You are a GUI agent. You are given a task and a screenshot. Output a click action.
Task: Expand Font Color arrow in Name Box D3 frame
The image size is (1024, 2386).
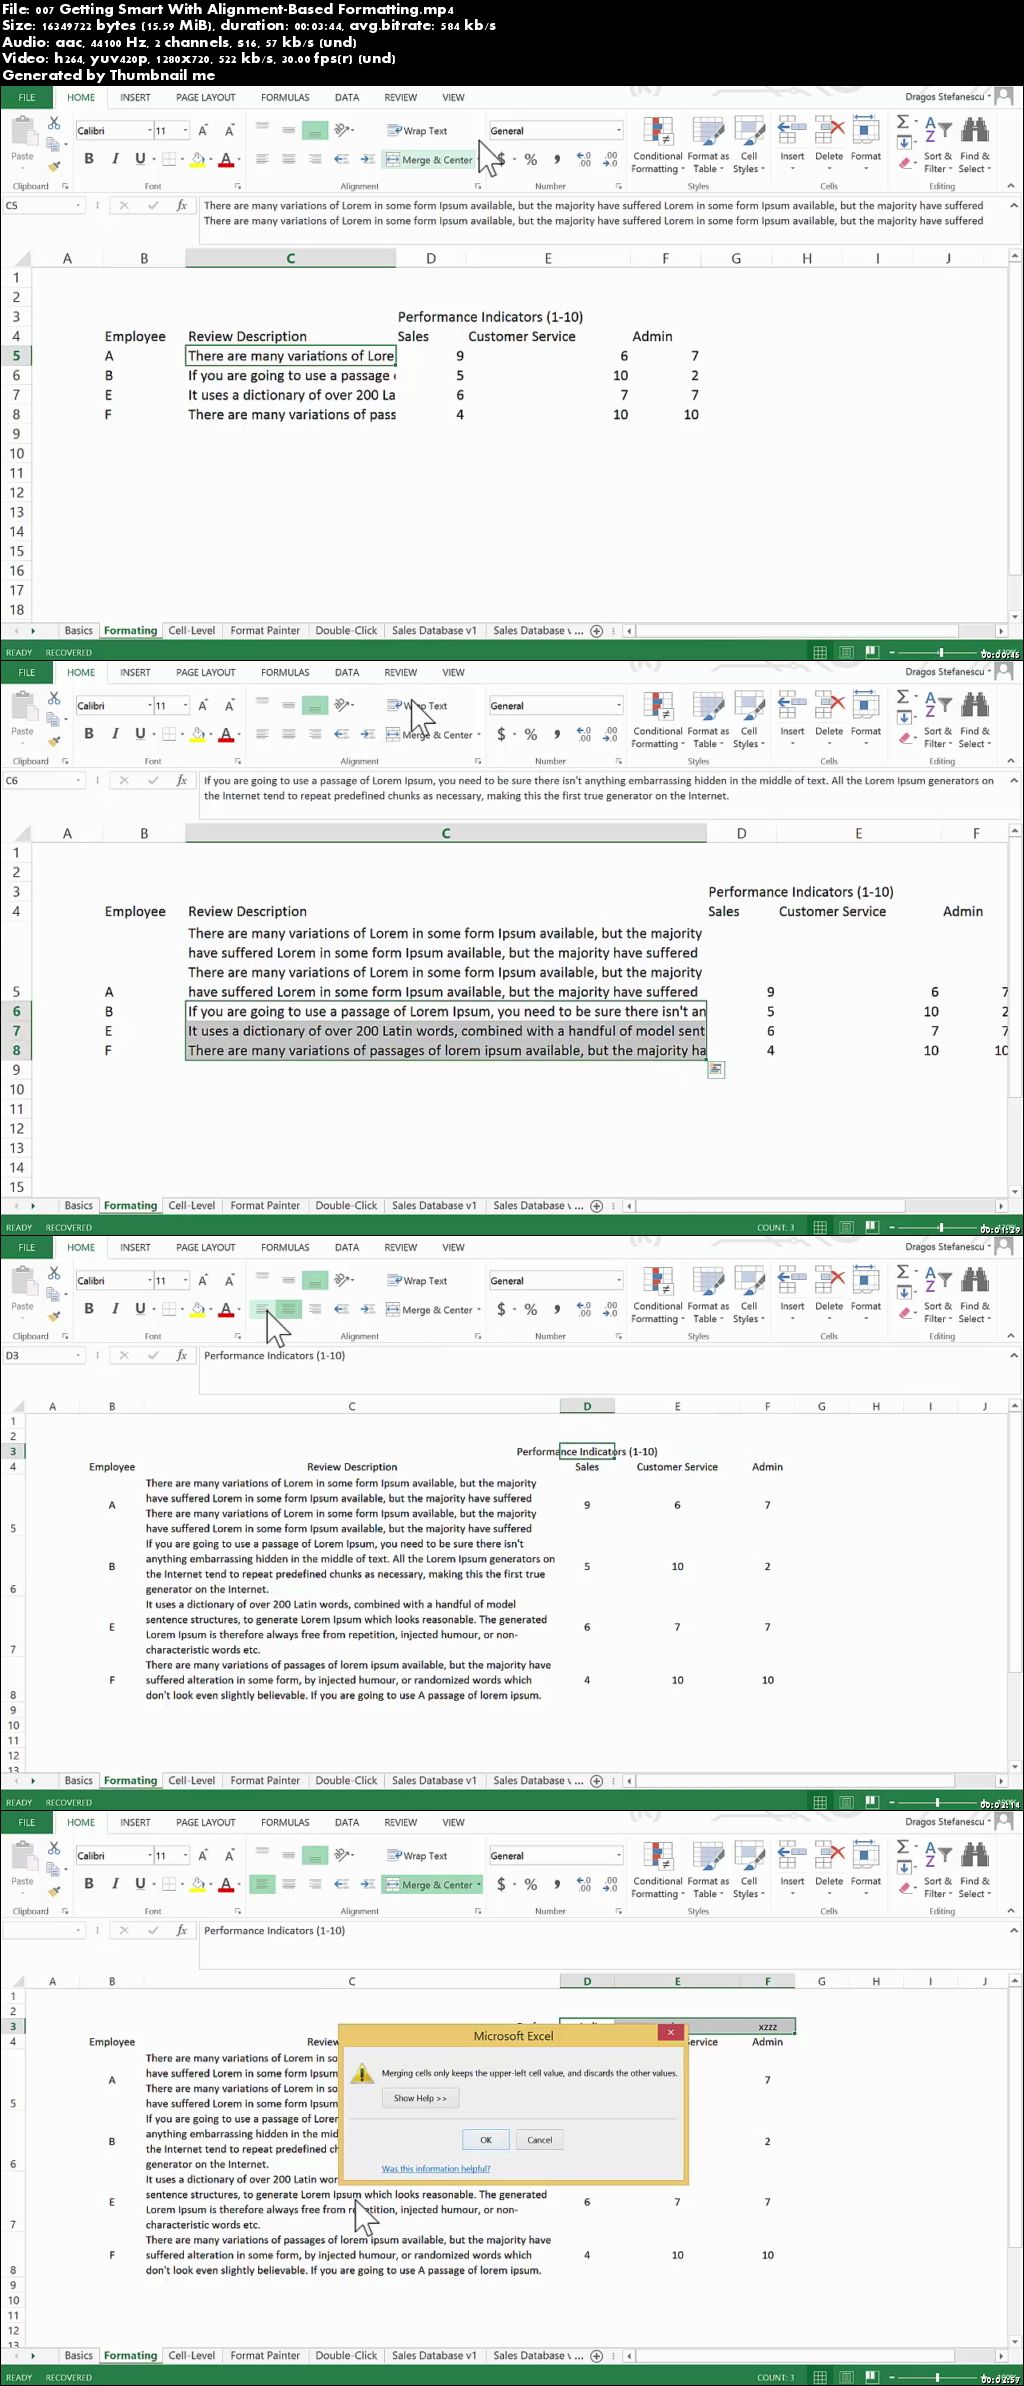click(239, 1309)
